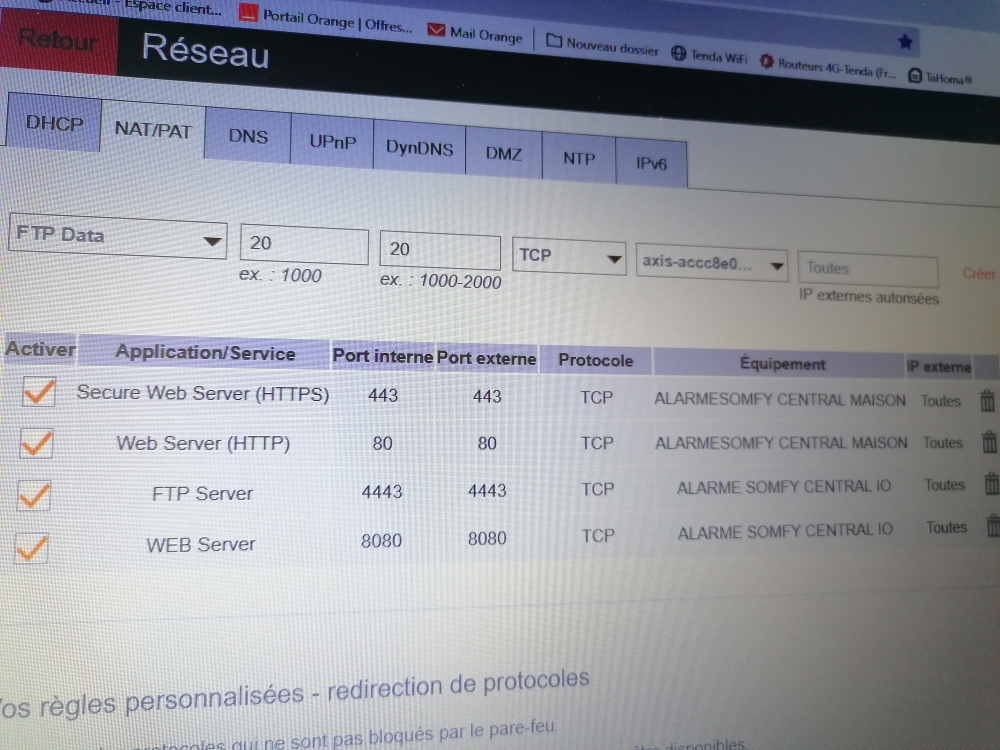Click the internal port field

pyautogui.click(x=303, y=244)
